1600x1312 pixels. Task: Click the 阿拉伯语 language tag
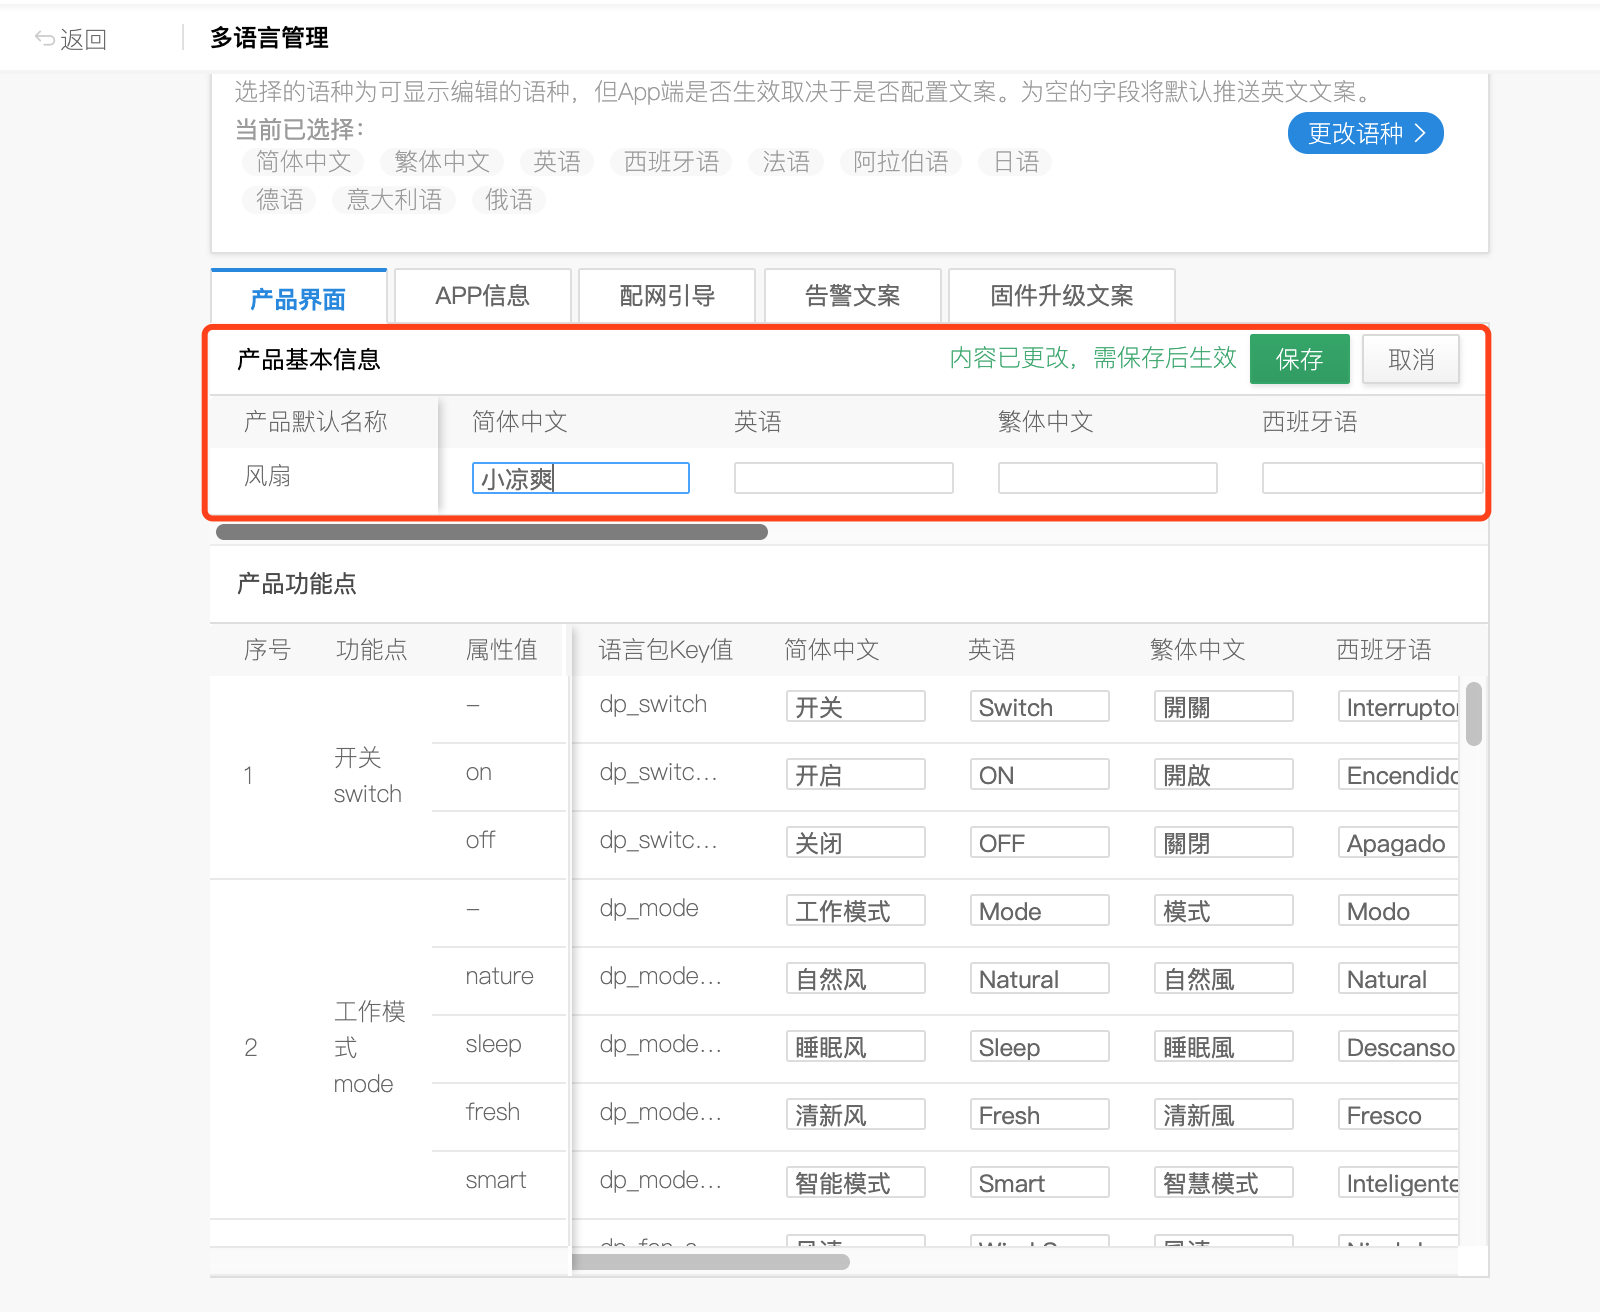pyautogui.click(x=900, y=161)
